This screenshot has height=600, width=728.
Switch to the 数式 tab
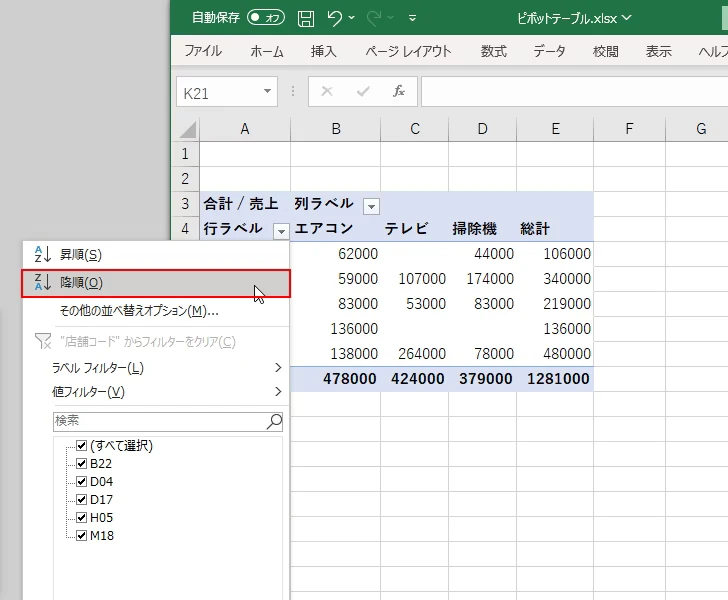[x=494, y=51]
